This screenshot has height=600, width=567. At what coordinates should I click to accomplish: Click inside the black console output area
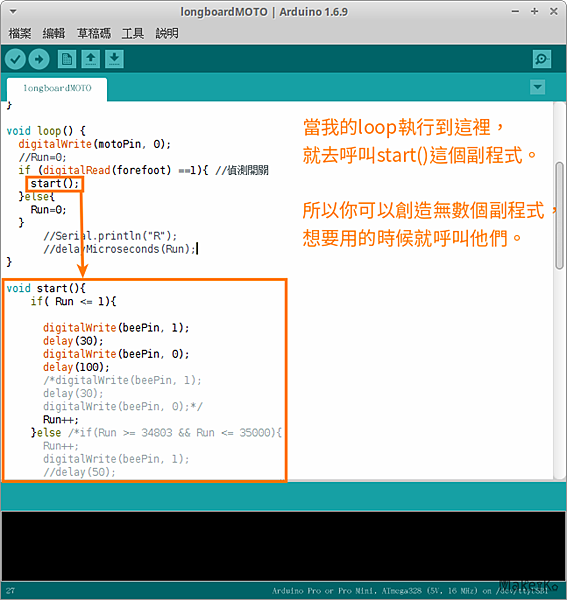tap(283, 546)
